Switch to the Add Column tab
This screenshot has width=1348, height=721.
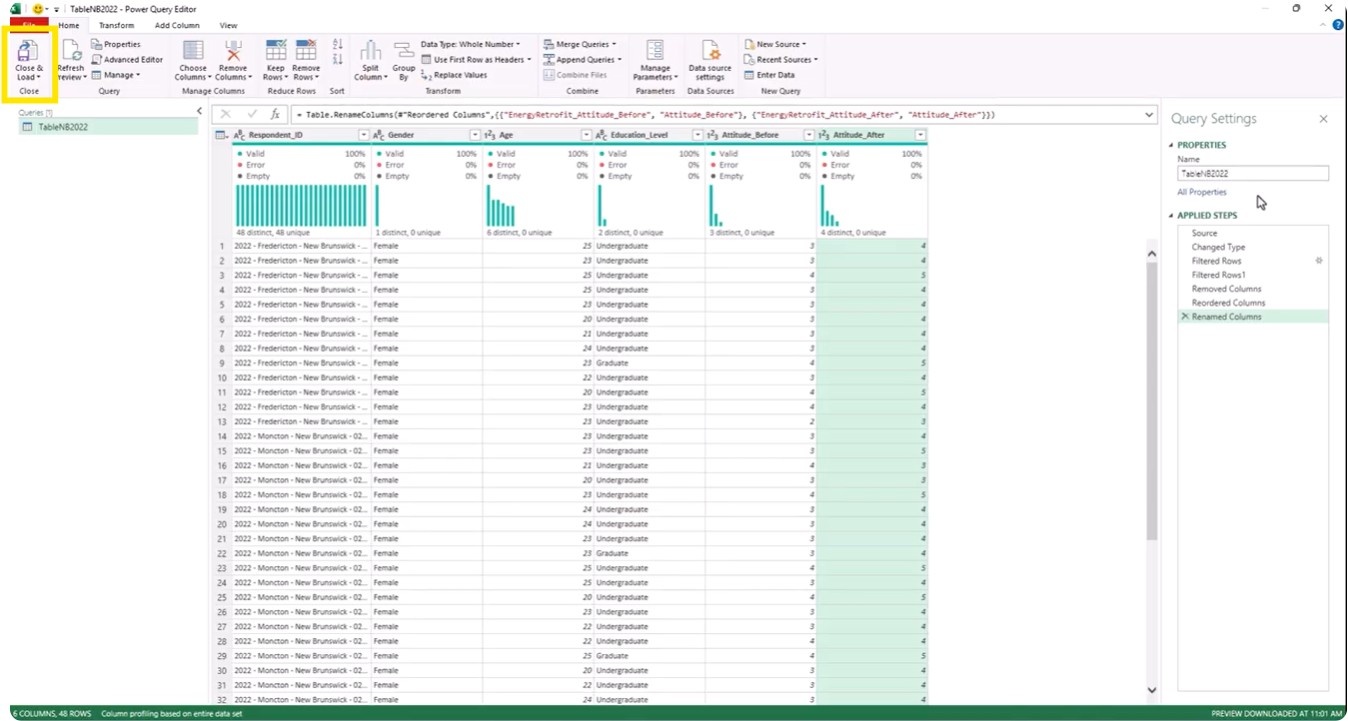[x=177, y=25]
